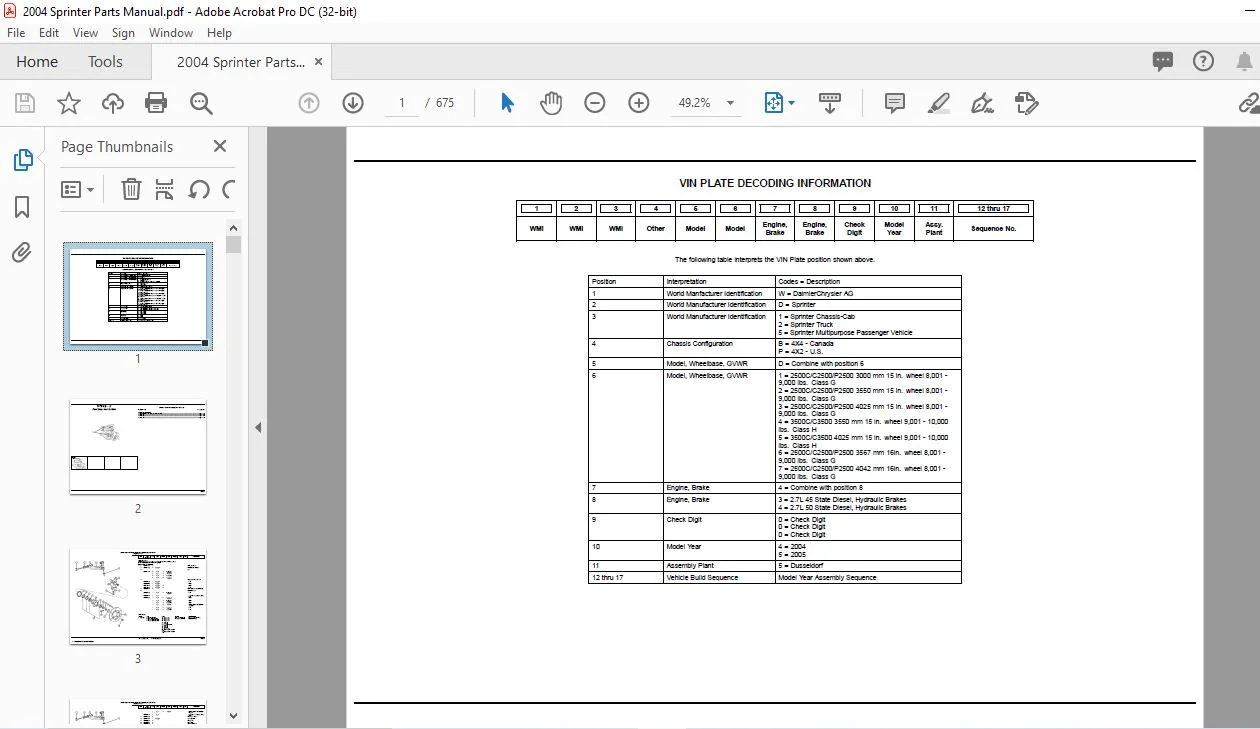Click the current page number field

click(402, 103)
